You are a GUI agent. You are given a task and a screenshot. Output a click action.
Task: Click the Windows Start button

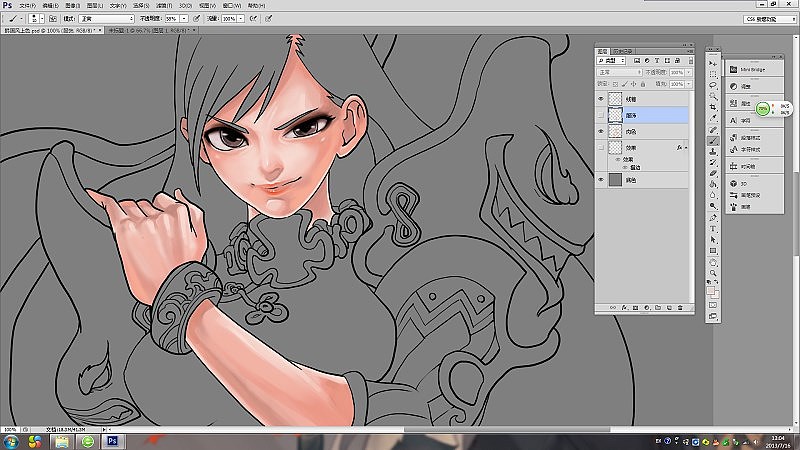10,440
